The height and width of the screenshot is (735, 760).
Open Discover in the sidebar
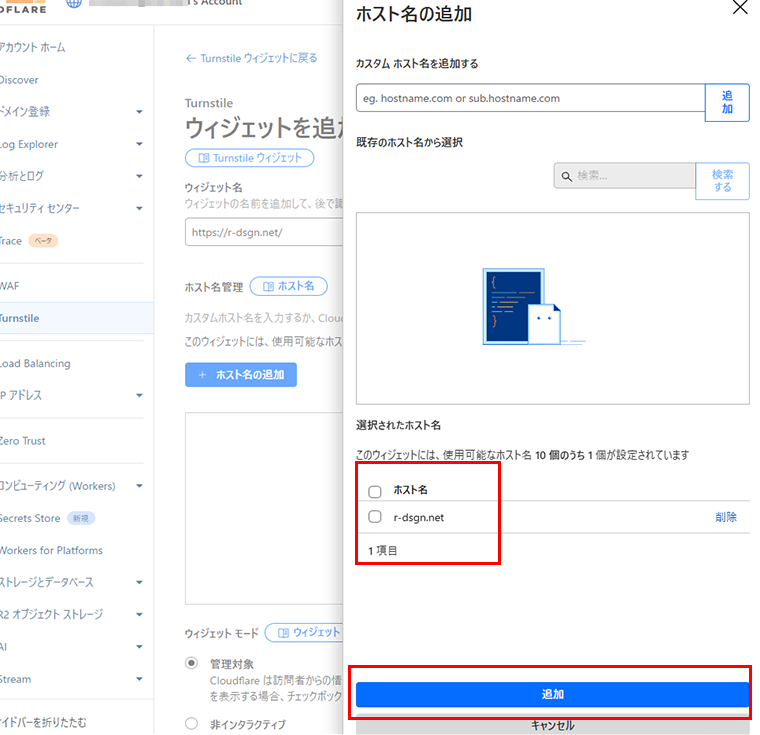click(19, 80)
